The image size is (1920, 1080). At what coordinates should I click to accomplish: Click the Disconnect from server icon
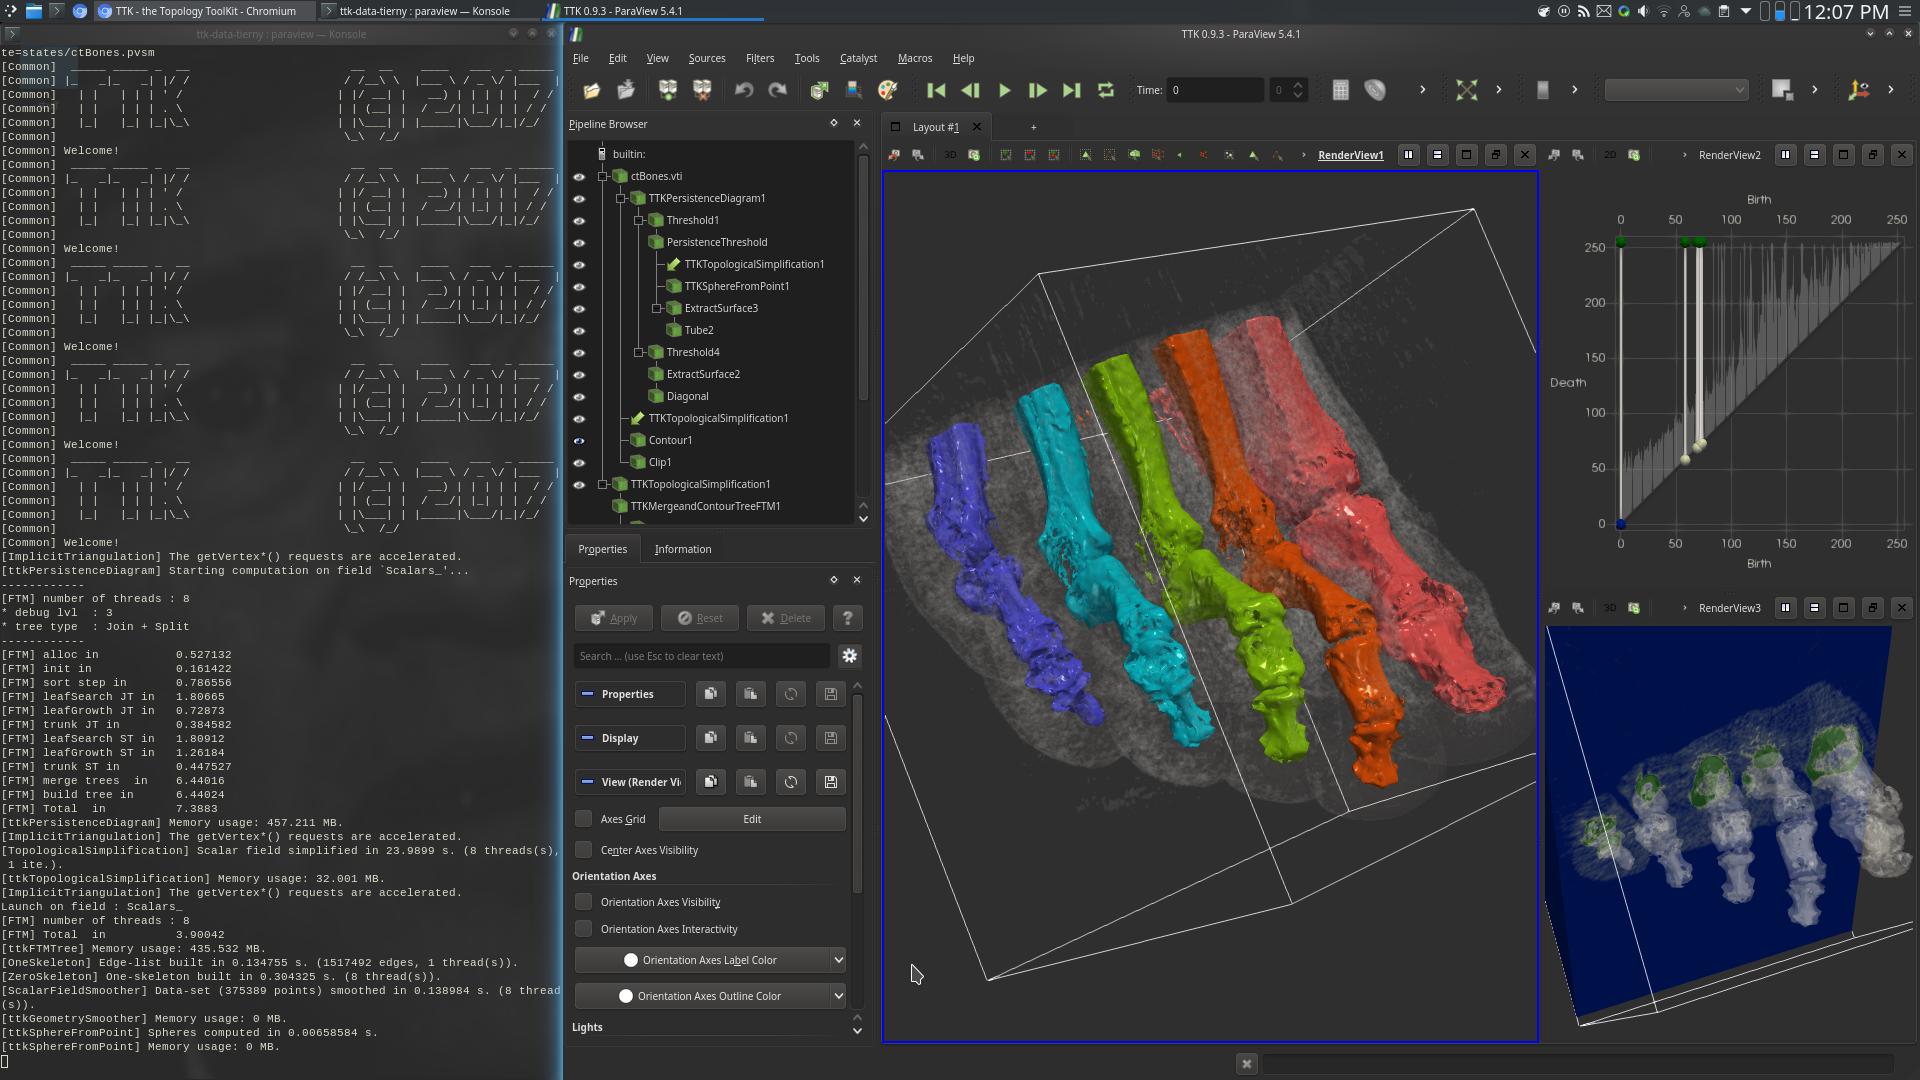[702, 90]
